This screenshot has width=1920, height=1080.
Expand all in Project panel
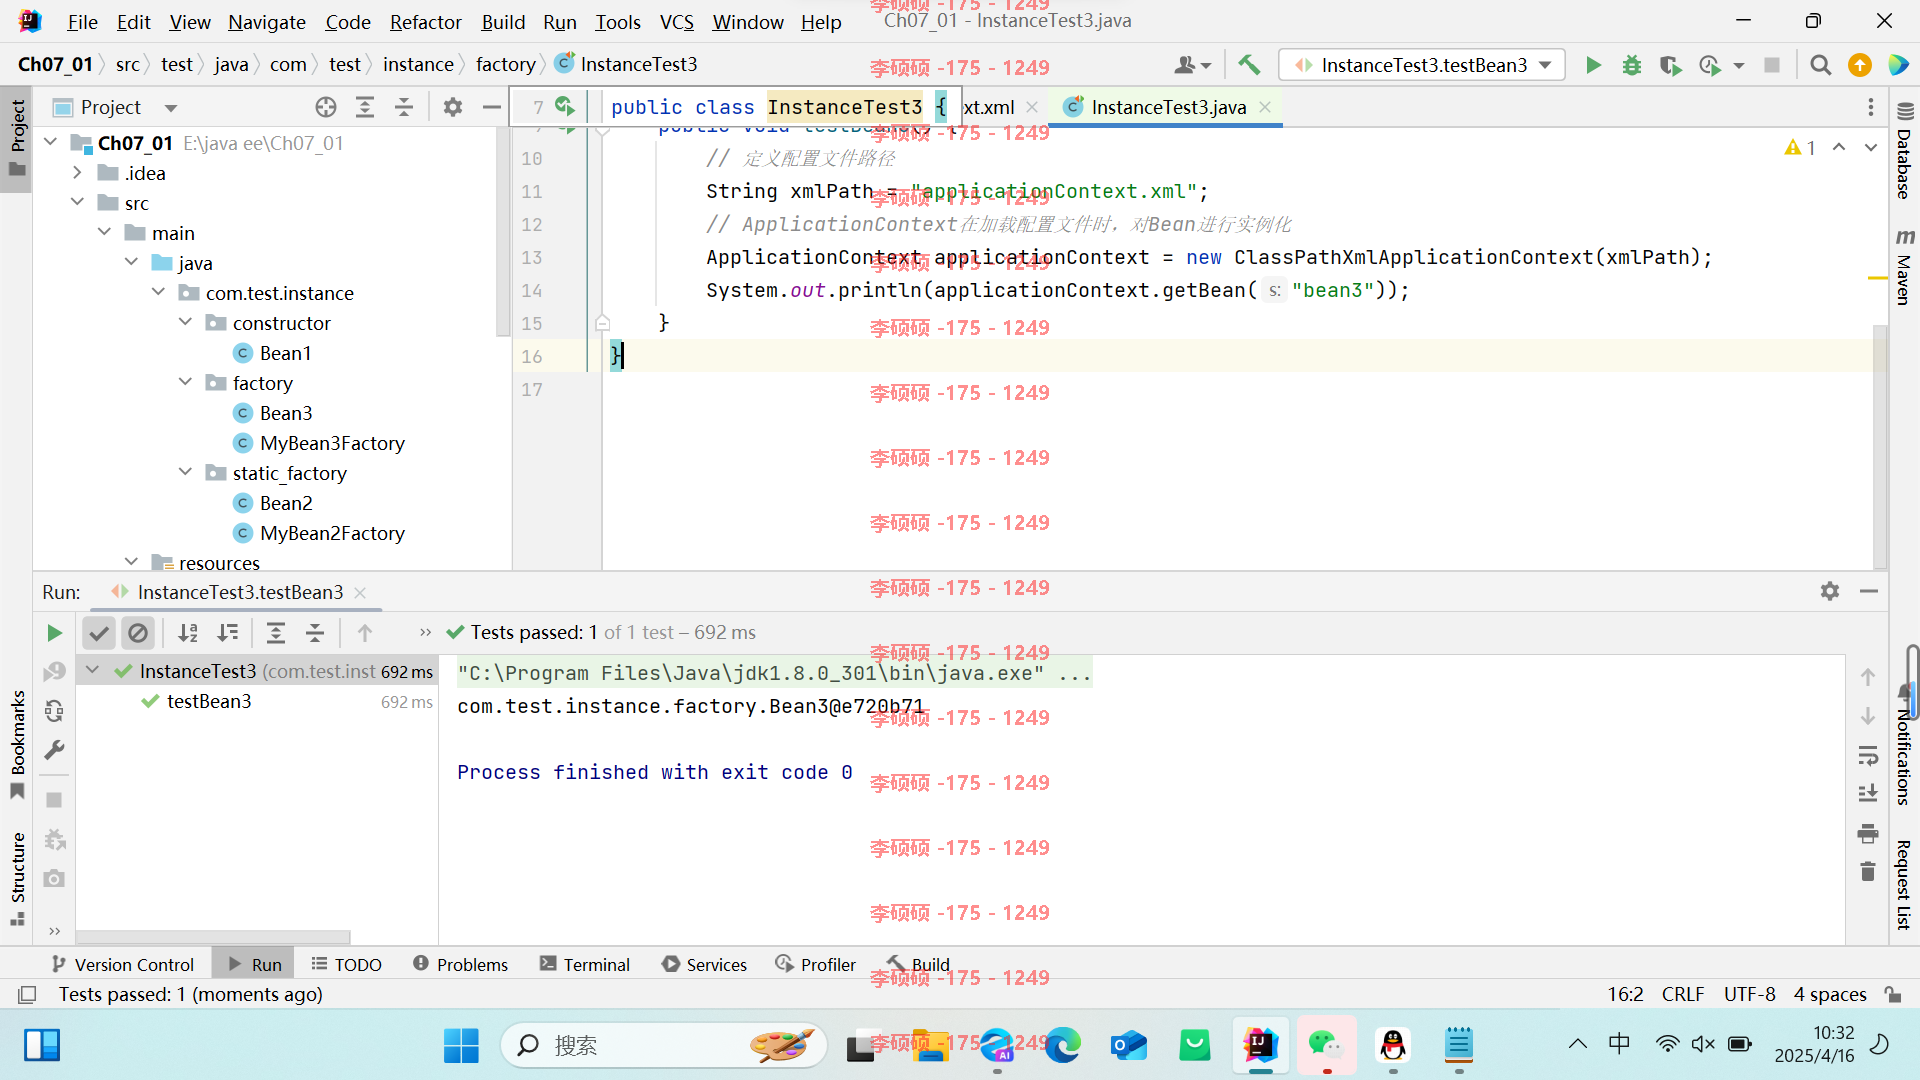coord(365,107)
